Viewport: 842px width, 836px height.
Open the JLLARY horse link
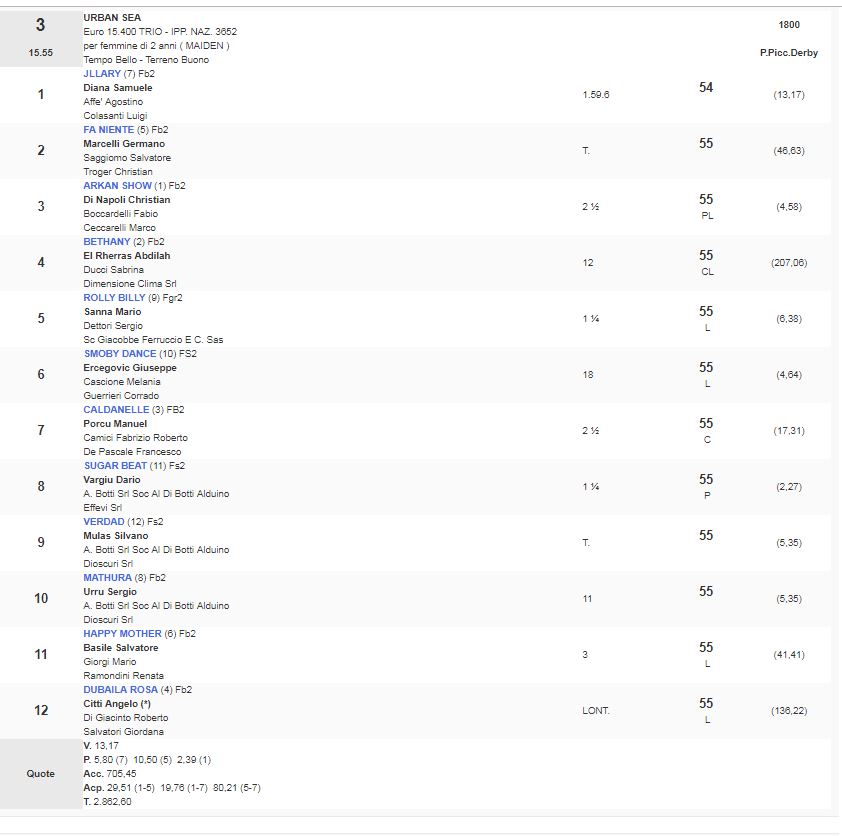pyautogui.click(x=102, y=74)
